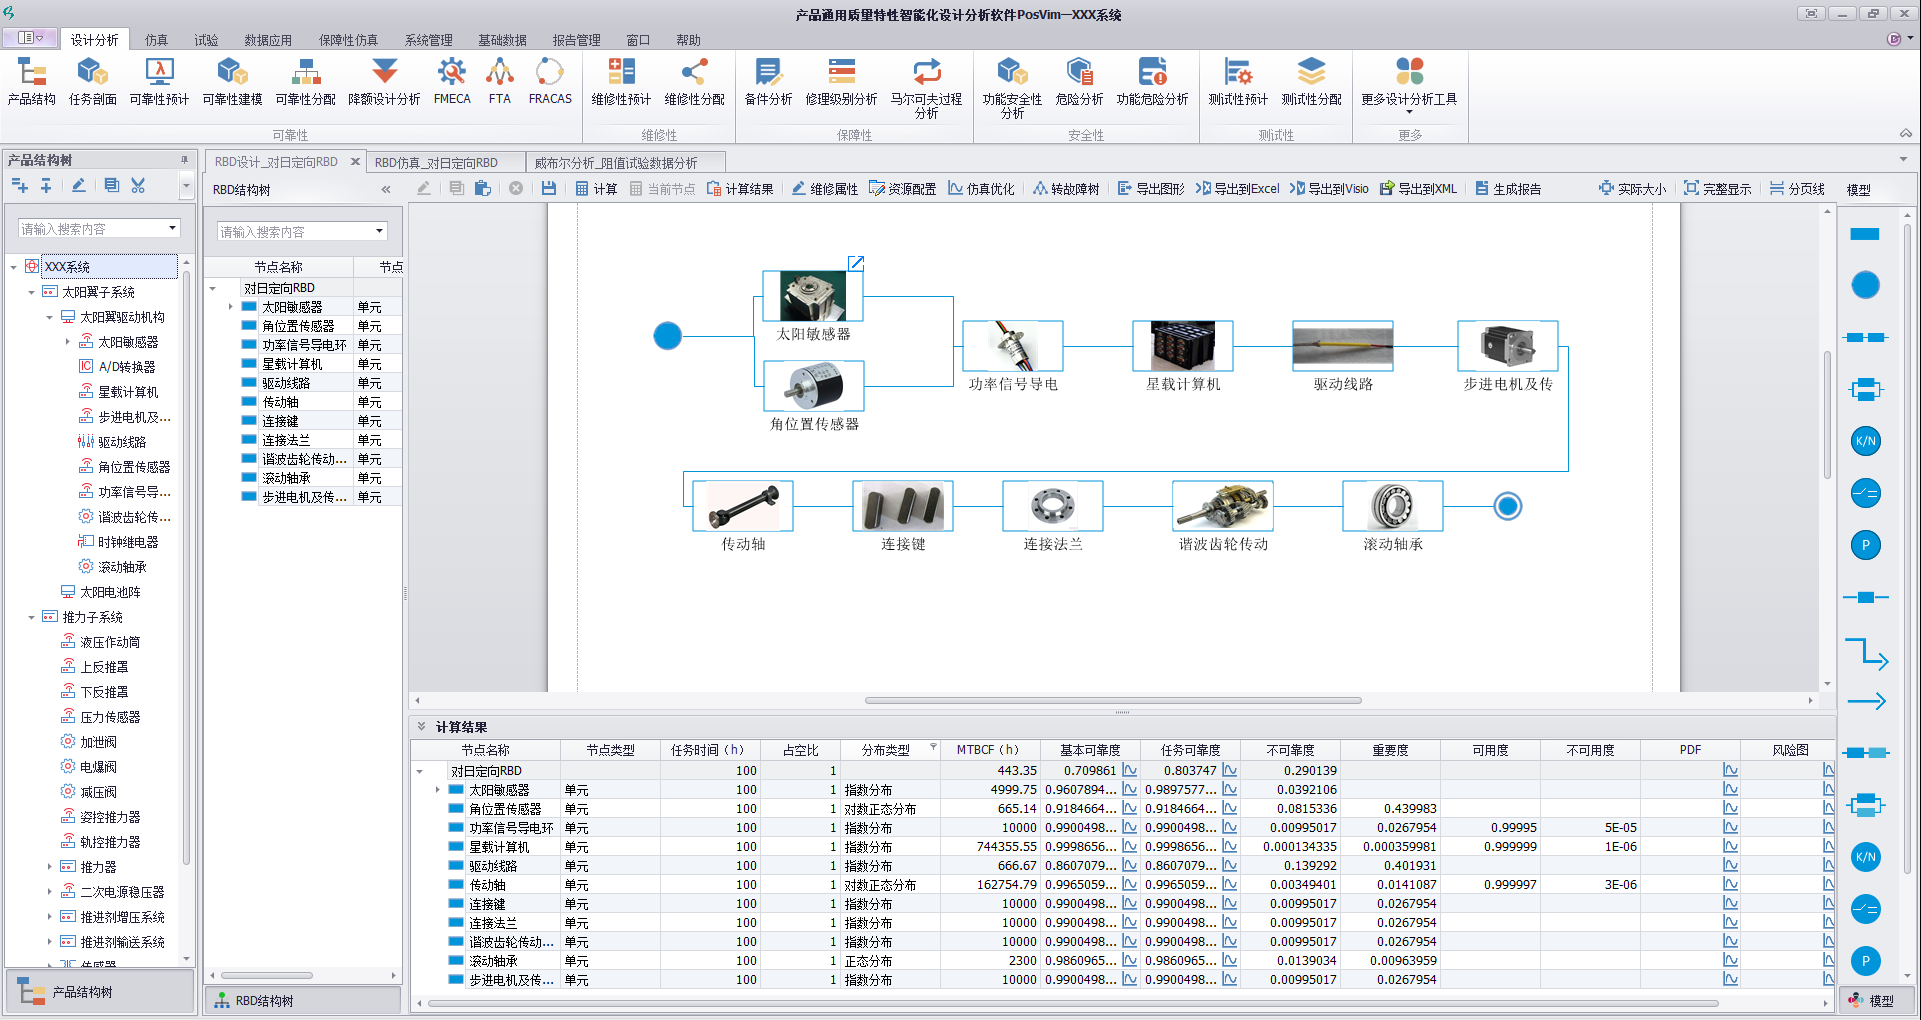The image size is (1921, 1020).
Task: Select 星载计算机 in 产品结构树
Action: (127, 392)
